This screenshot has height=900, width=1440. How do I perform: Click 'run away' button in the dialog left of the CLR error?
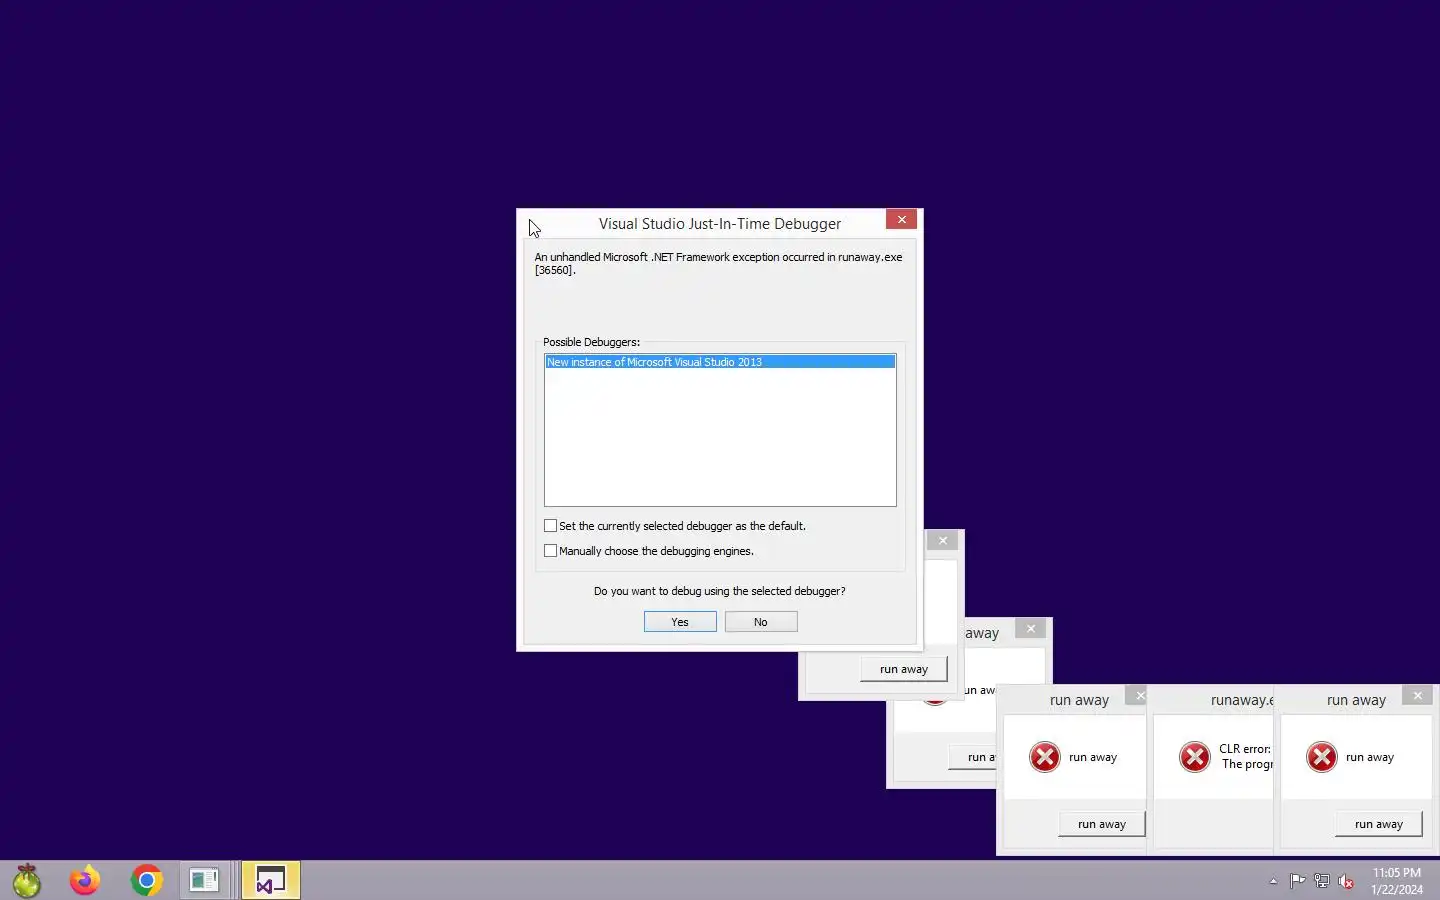[1102, 824]
